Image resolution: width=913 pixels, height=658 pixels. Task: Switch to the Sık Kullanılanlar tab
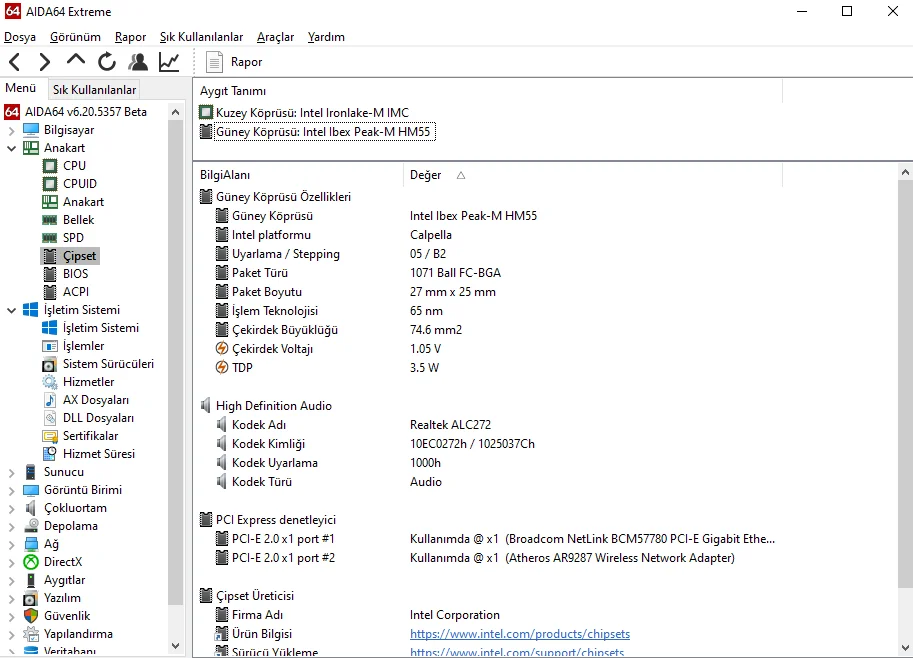(94, 90)
